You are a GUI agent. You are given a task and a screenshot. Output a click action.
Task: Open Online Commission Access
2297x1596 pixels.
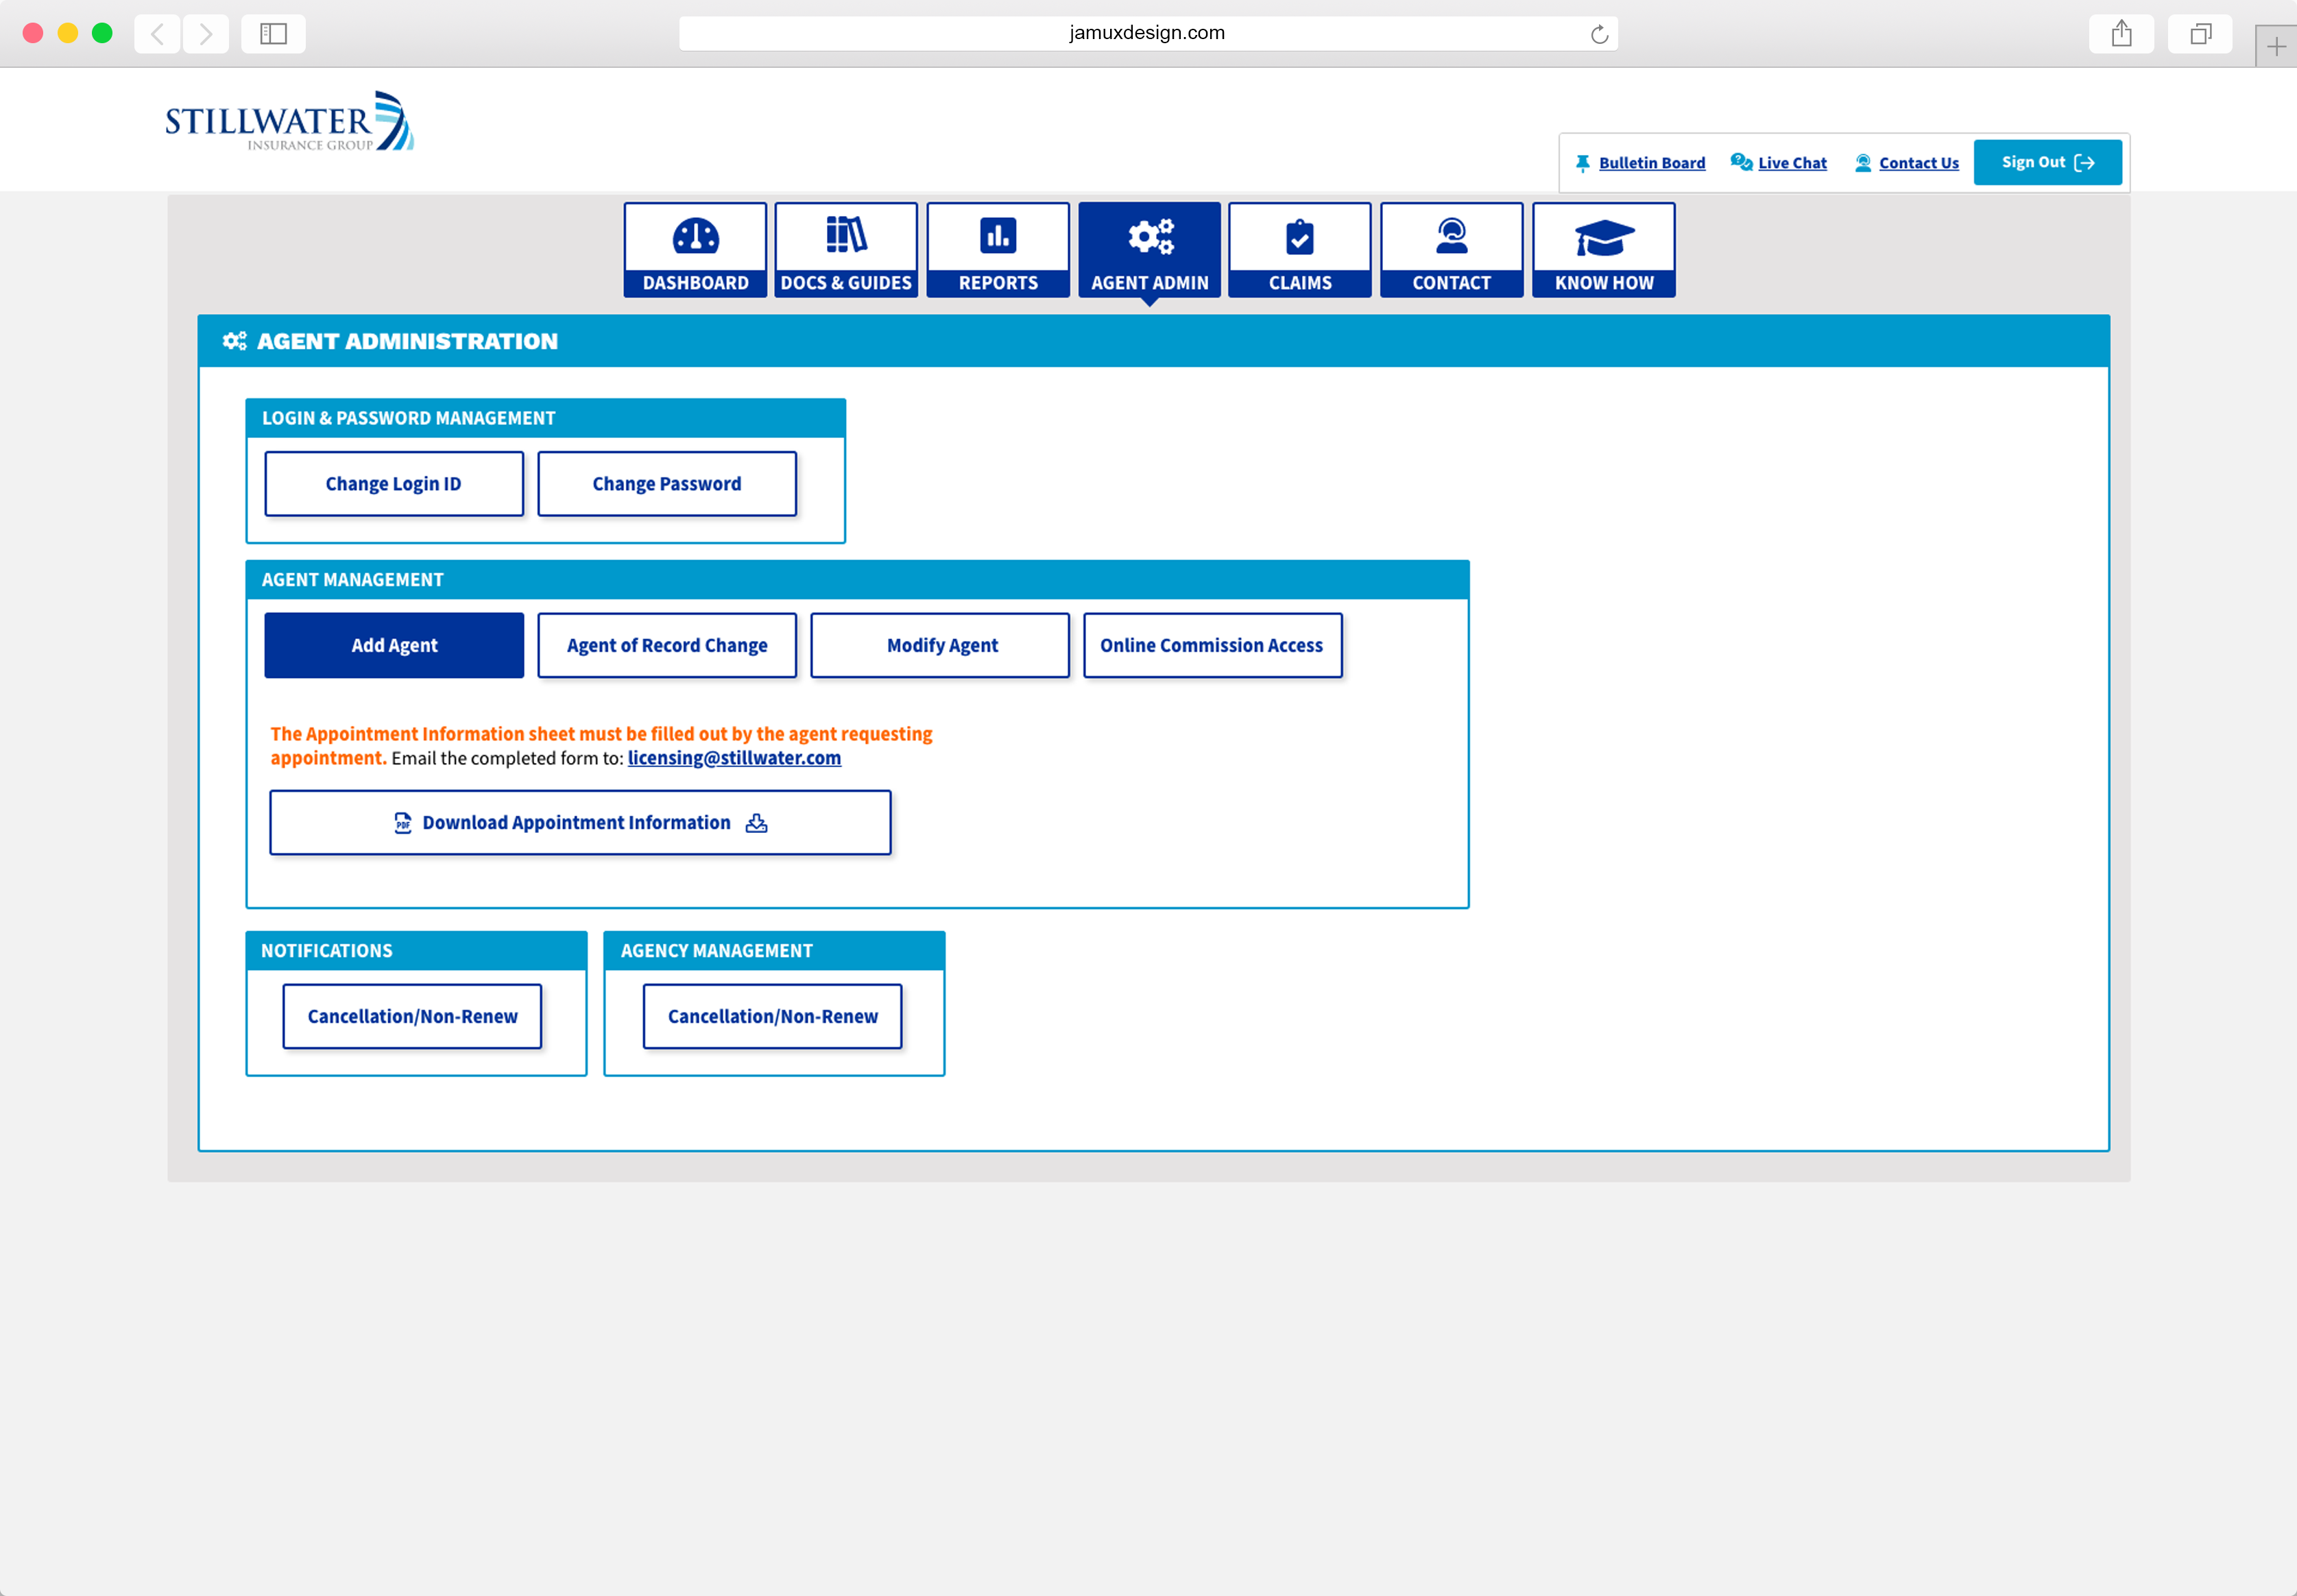point(1213,645)
